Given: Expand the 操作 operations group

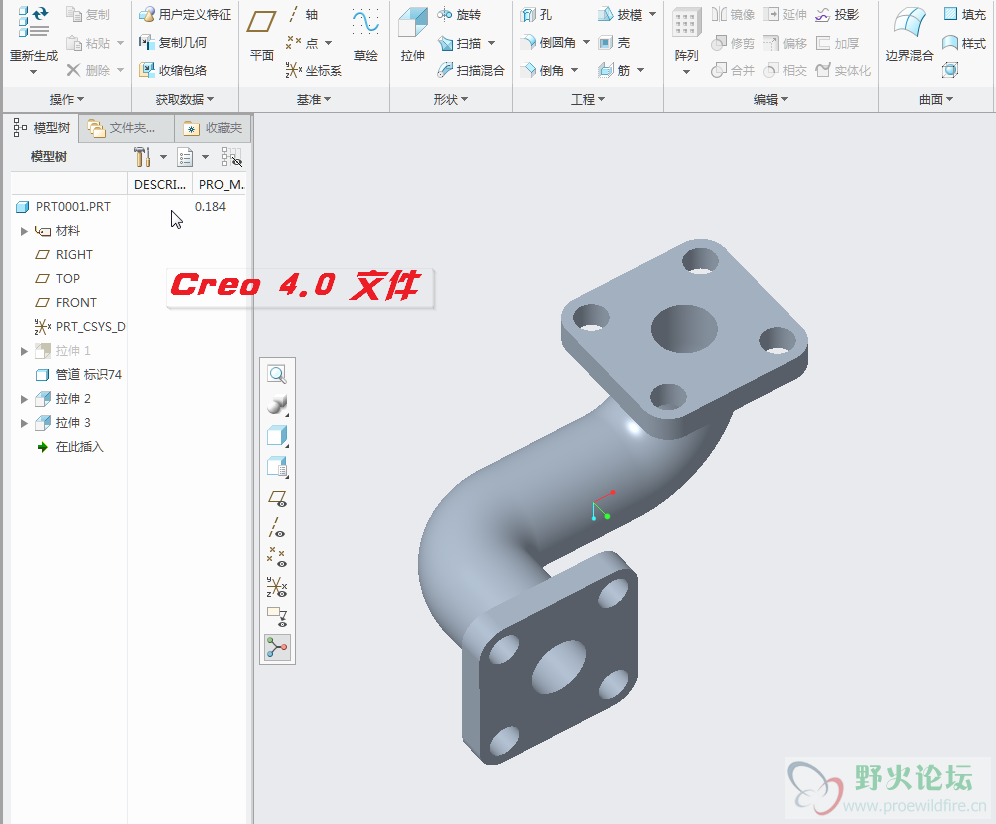Looking at the screenshot, I should 67,99.
